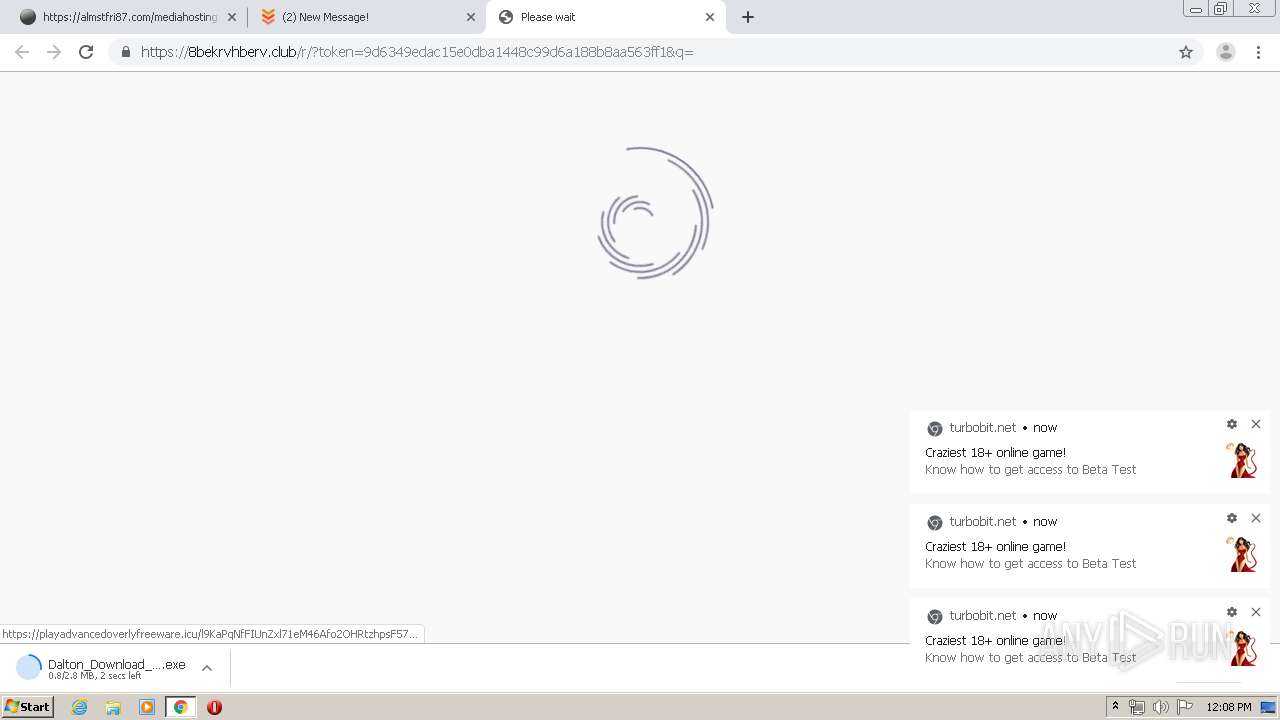Dismiss the top turbobit.net notification
Screen dimensions: 1280x720
click(x=1256, y=424)
